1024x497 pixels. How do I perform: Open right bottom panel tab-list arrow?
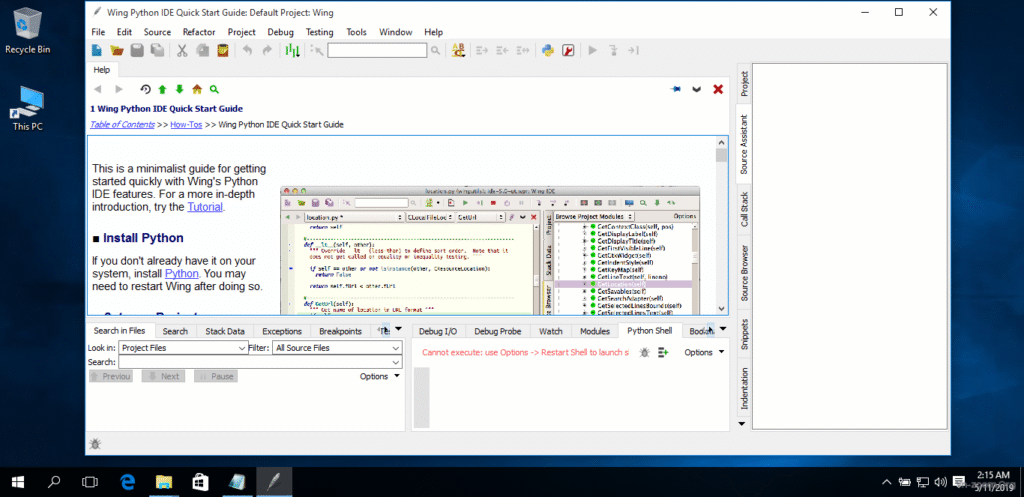pyautogui.click(x=722, y=329)
